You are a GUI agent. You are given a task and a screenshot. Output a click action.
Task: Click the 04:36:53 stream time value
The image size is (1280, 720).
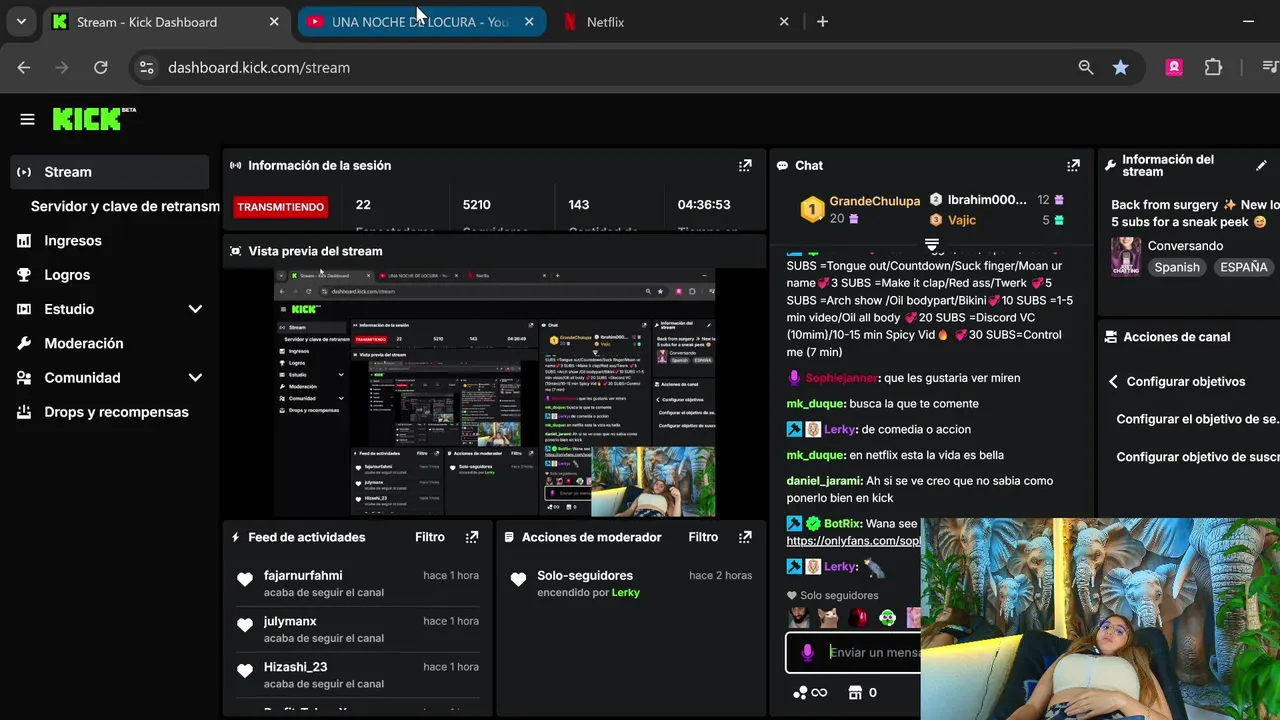704,205
